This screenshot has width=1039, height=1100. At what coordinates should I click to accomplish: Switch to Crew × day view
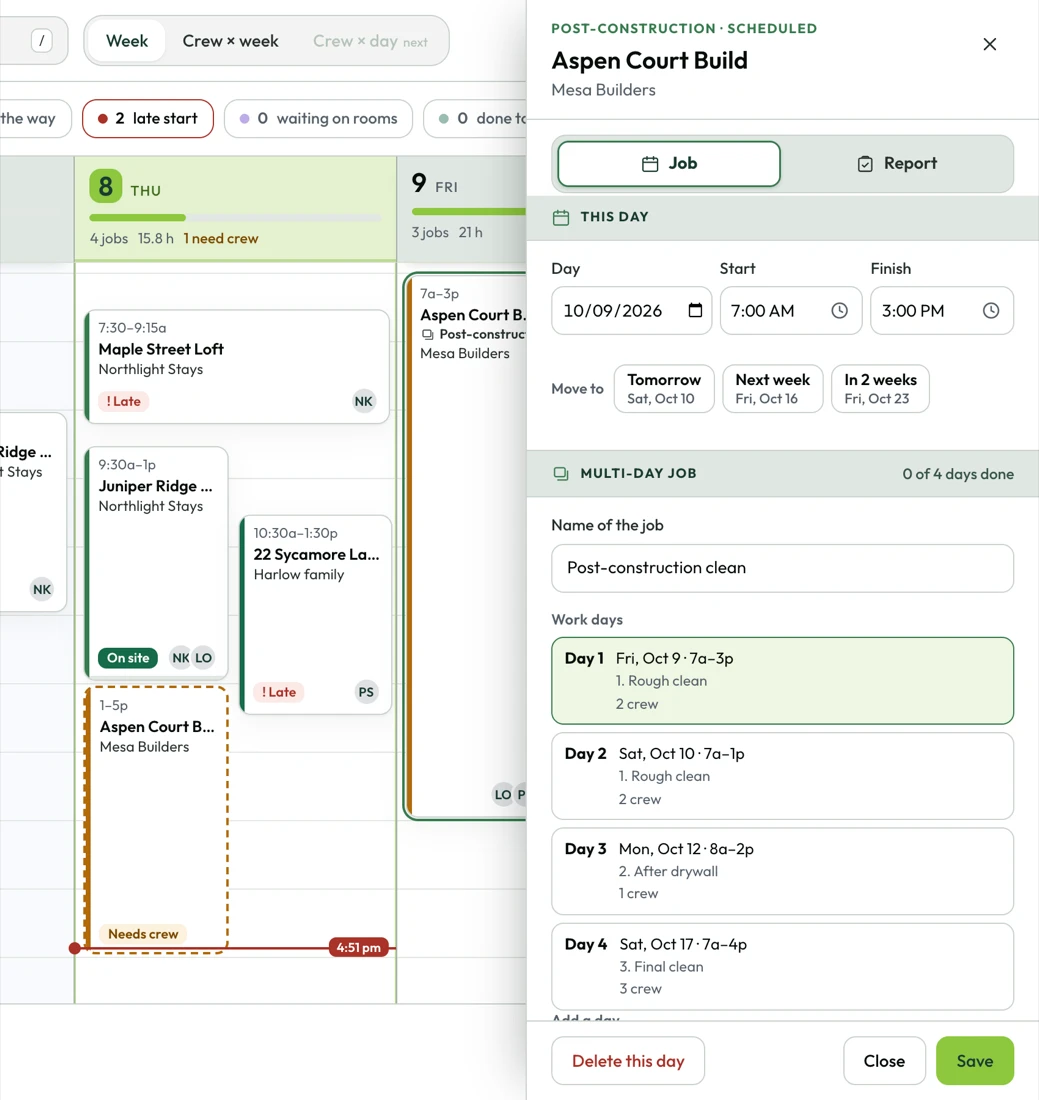pyautogui.click(x=370, y=41)
